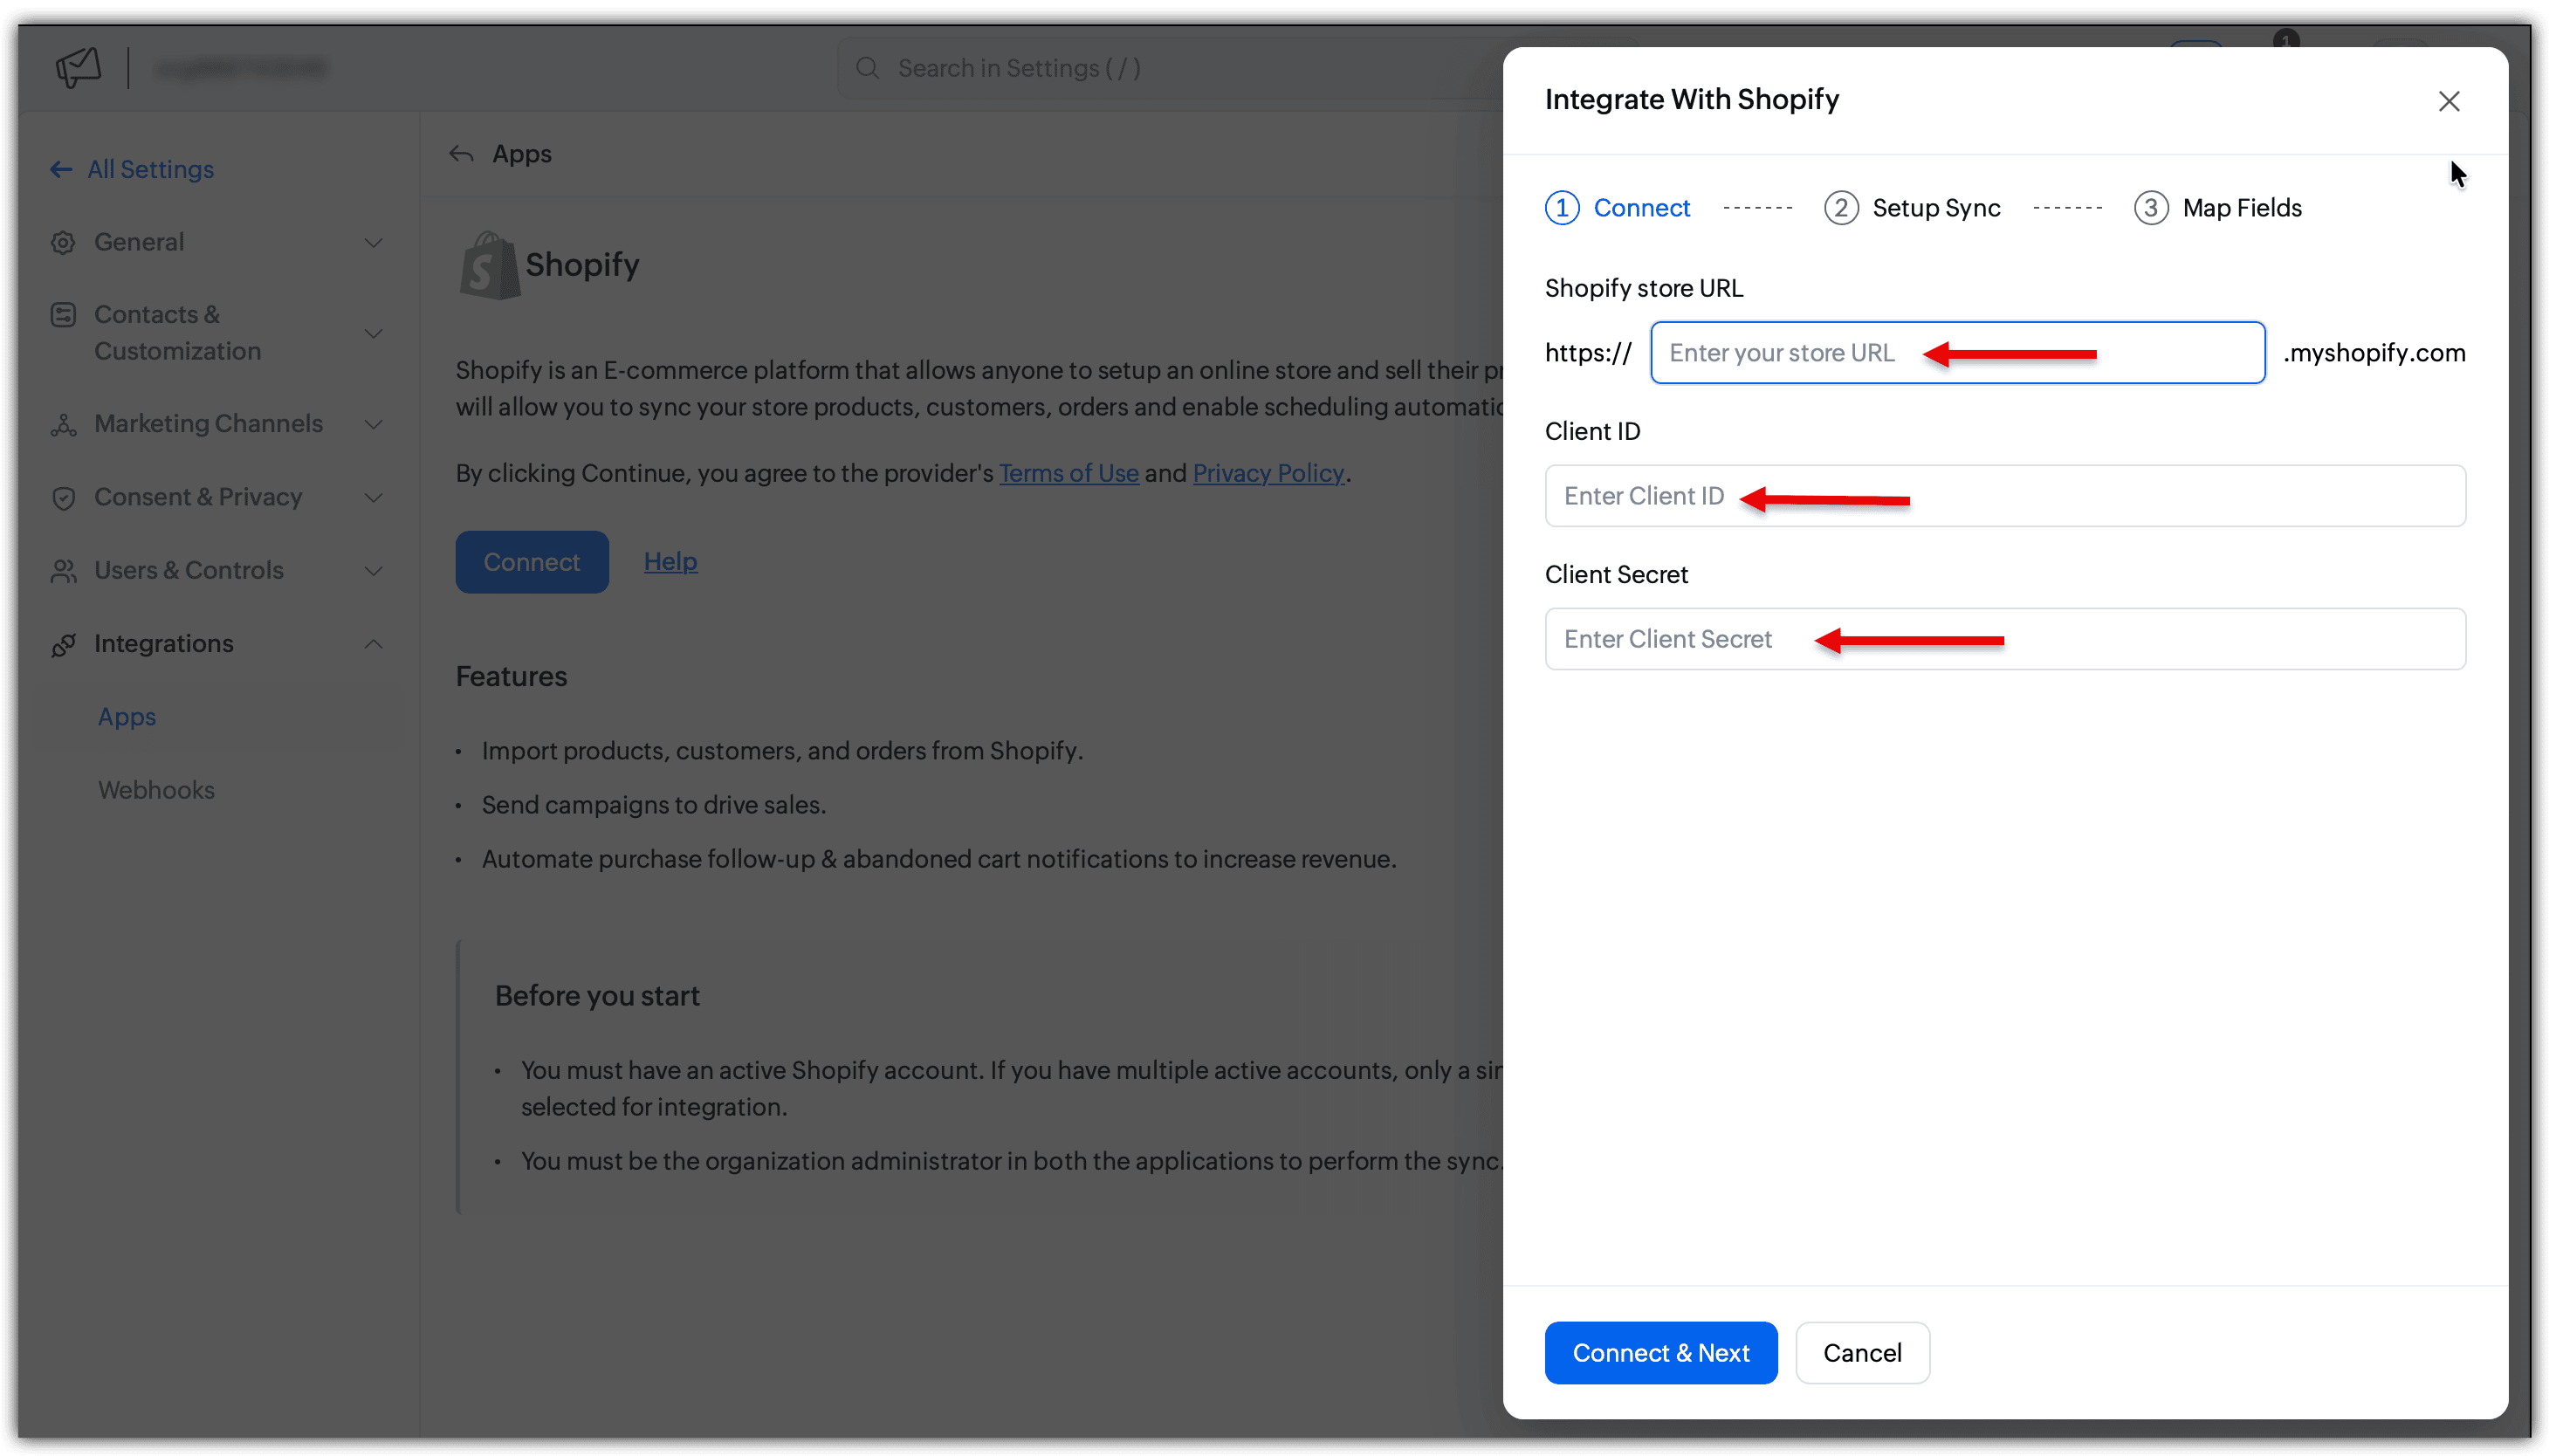Click the Integrations plug icon

63,644
